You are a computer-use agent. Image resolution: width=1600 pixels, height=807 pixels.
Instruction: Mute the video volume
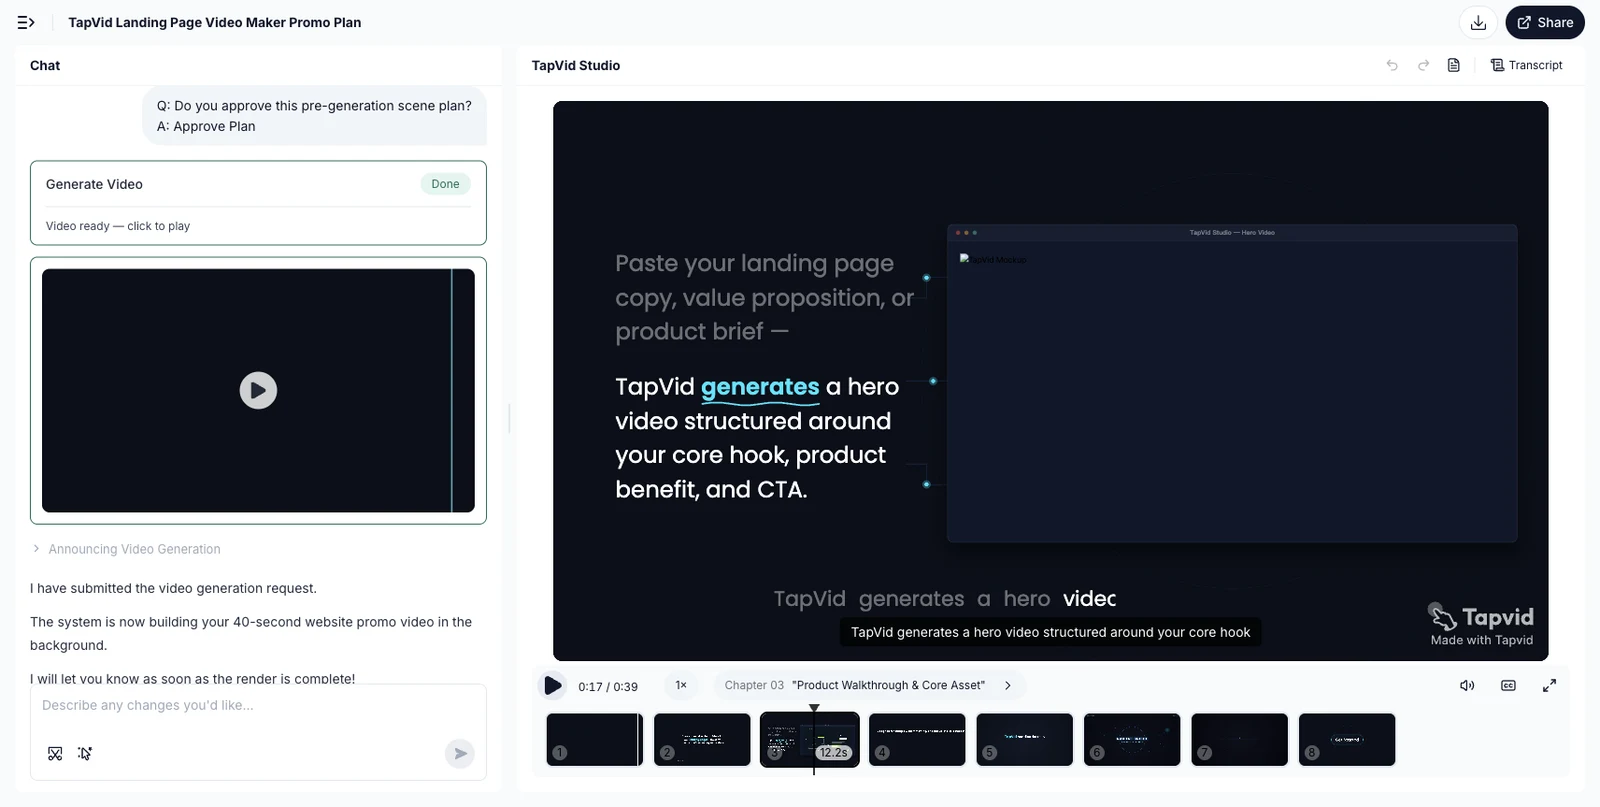pyautogui.click(x=1467, y=685)
